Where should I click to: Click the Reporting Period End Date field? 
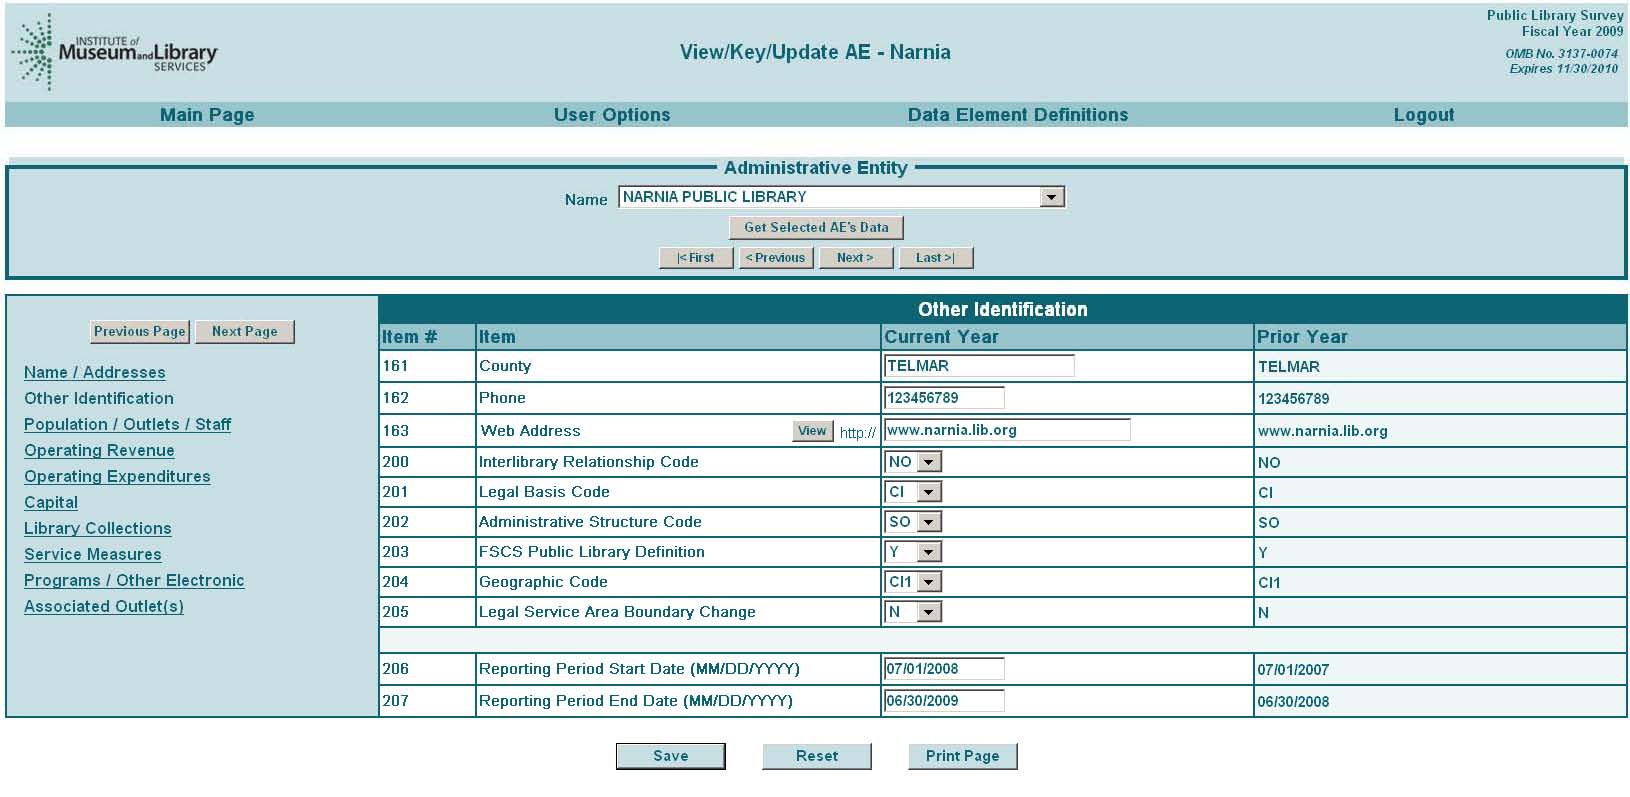[944, 701]
